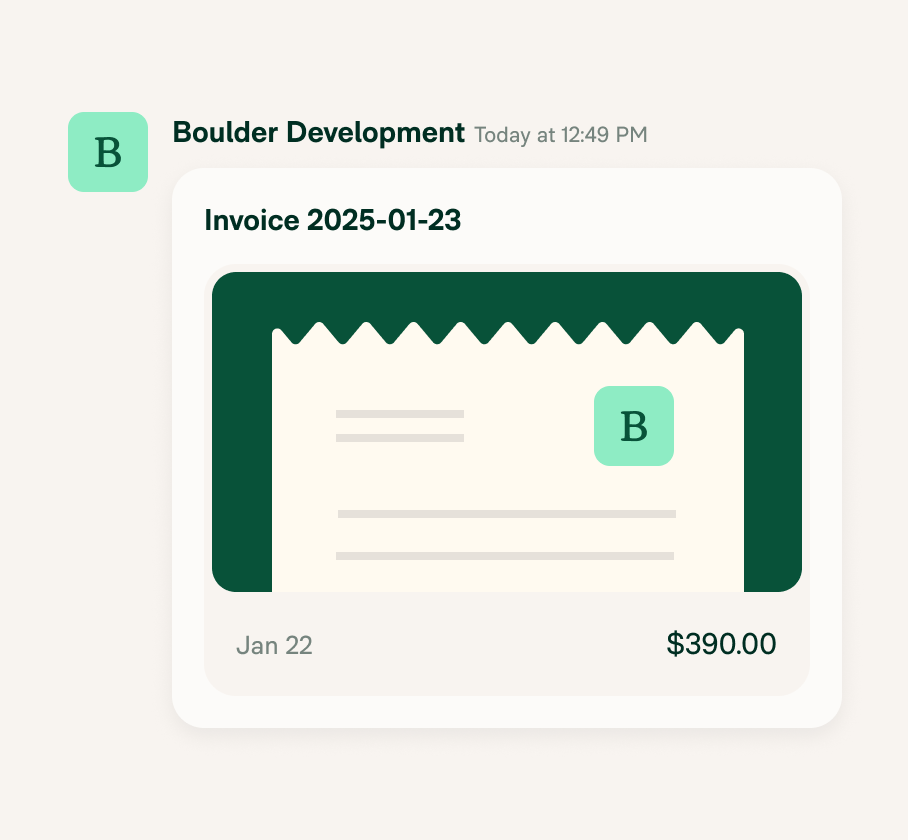Click the B logo on the receipt
Image resolution: width=908 pixels, height=840 pixels.
pos(634,426)
